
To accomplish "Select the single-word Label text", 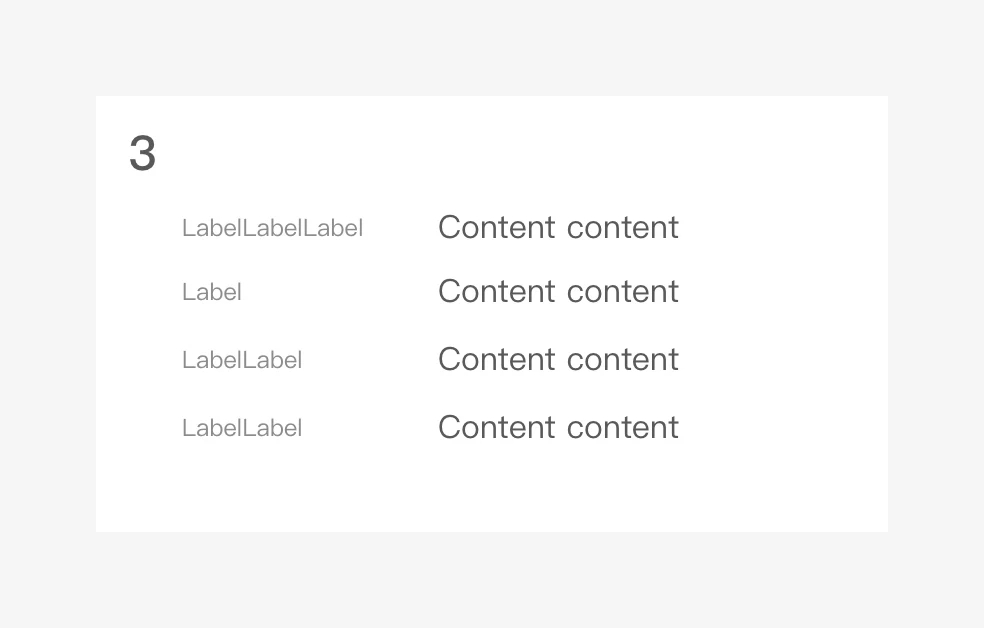I will (x=212, y=292).
